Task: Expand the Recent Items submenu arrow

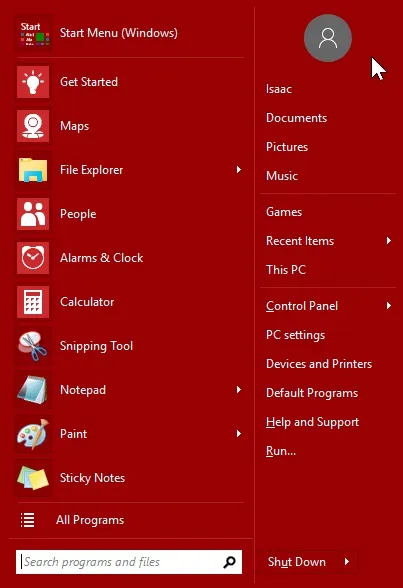Action: (x=389, y=241)
